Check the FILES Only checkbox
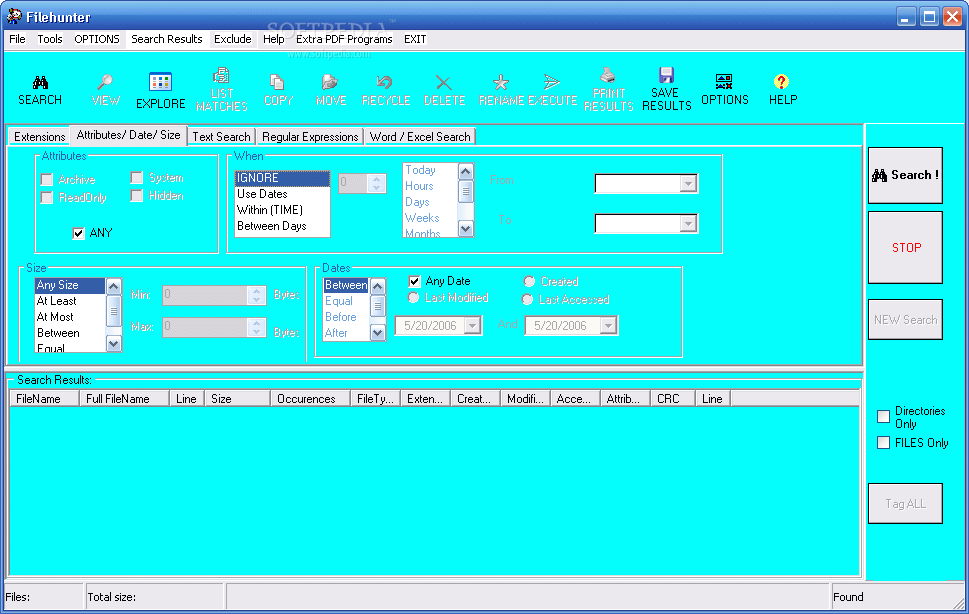Viewport: 969px width, 614px height. [884, 443]
